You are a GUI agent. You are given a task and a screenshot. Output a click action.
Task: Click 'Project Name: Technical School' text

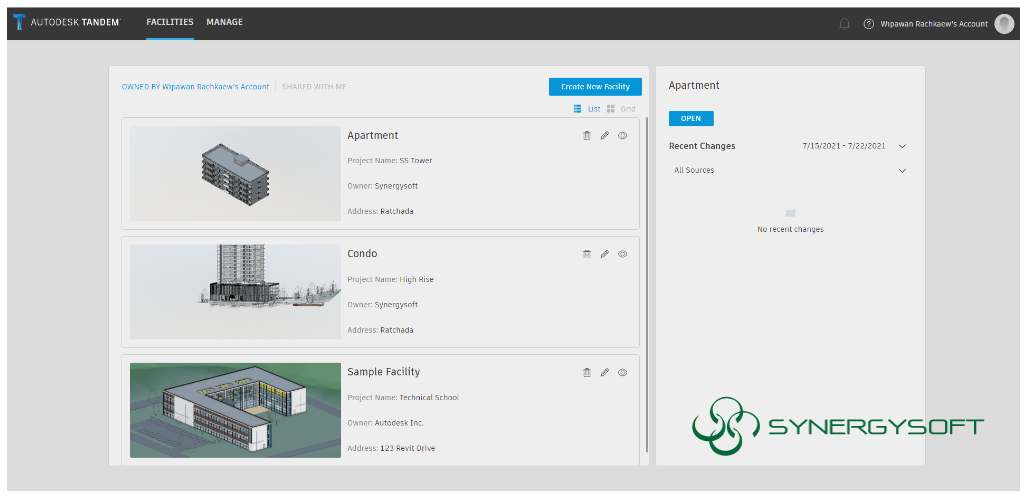tap(403, 397)
